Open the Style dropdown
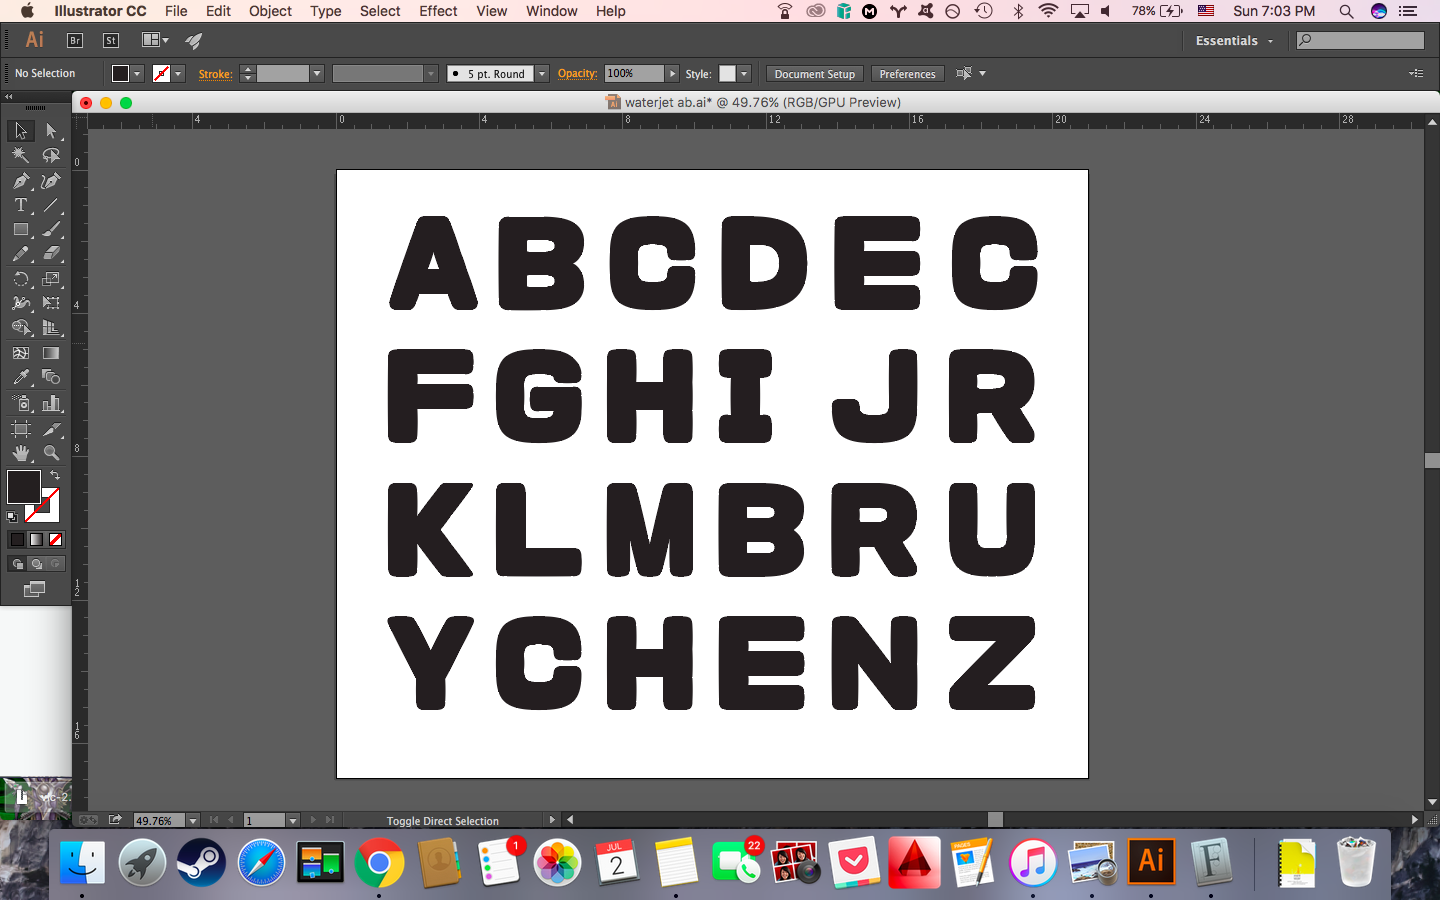 744,74
